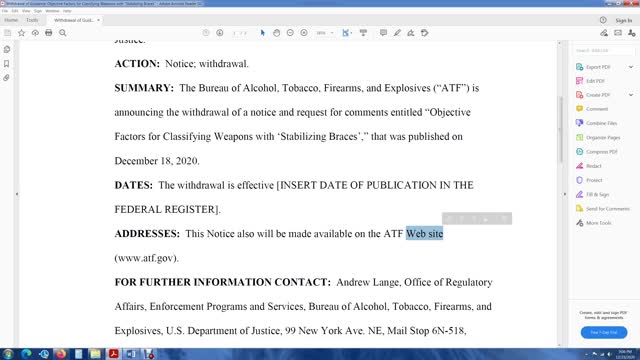The image size is (640, 360).
Task: Open attachments paperclip panel icon
Action: 7,78
